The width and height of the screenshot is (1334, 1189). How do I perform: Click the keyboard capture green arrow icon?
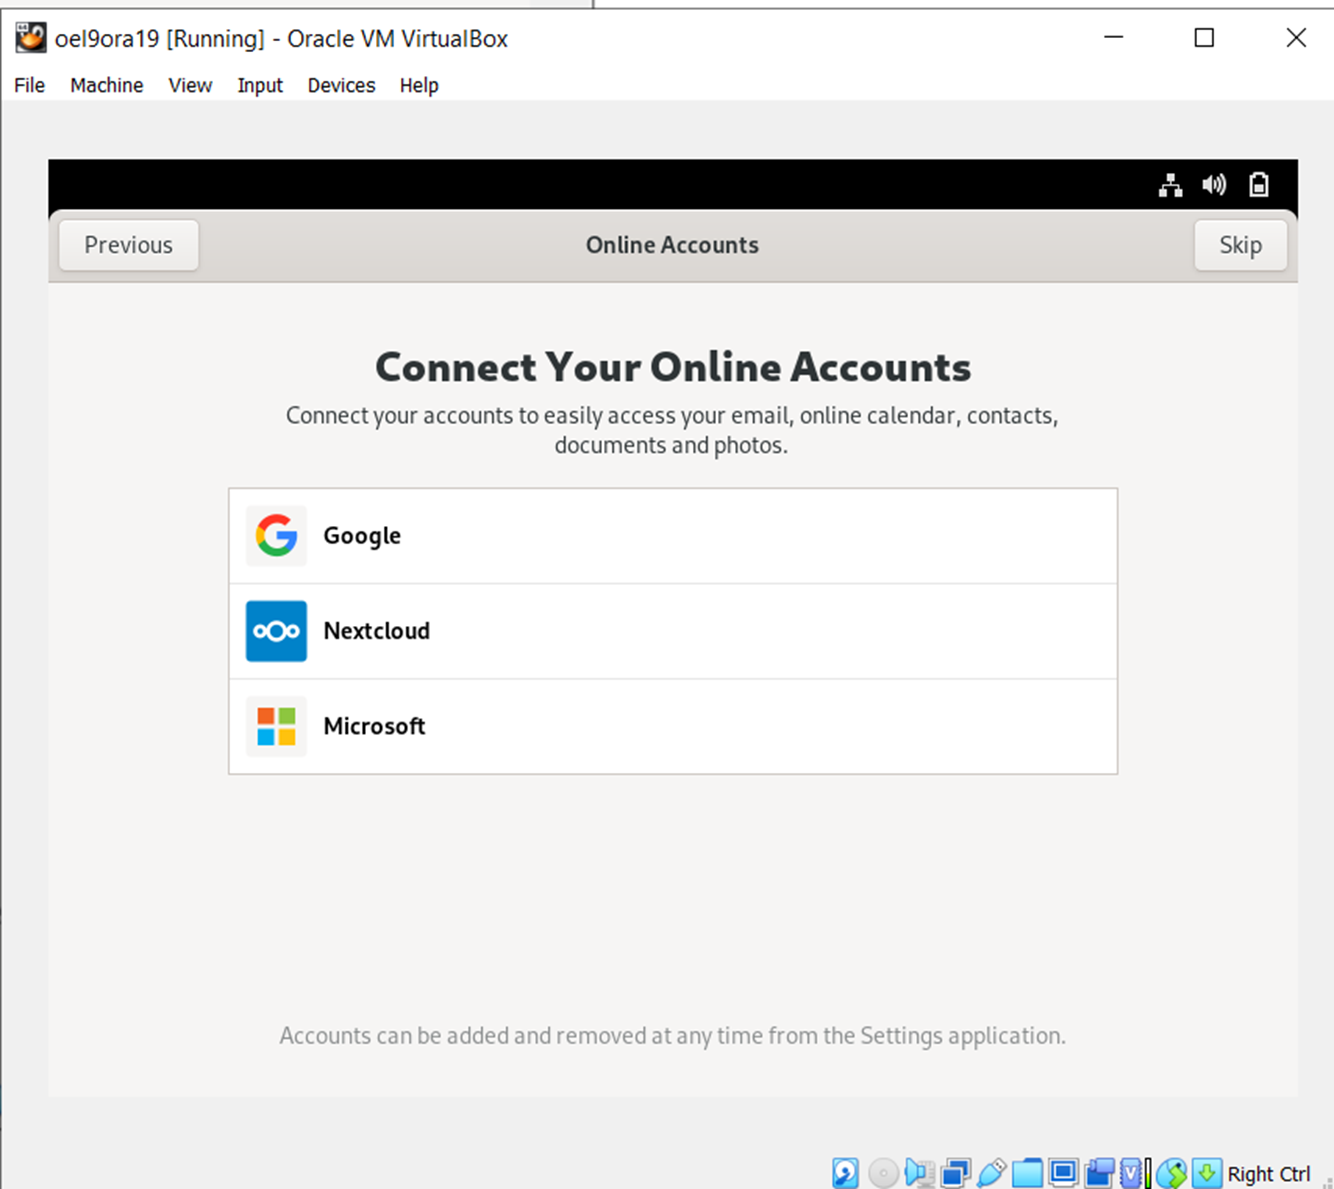coord(1207,1172)
